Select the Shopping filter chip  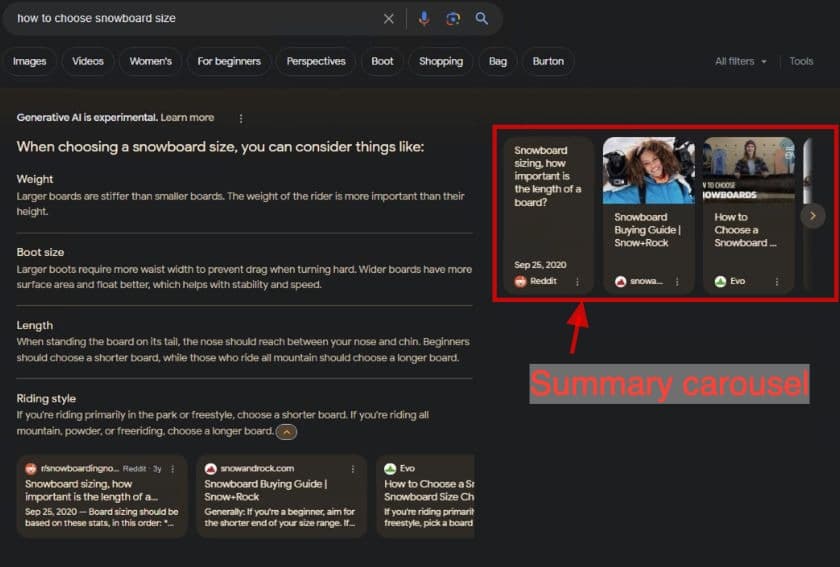click(441, 61)
